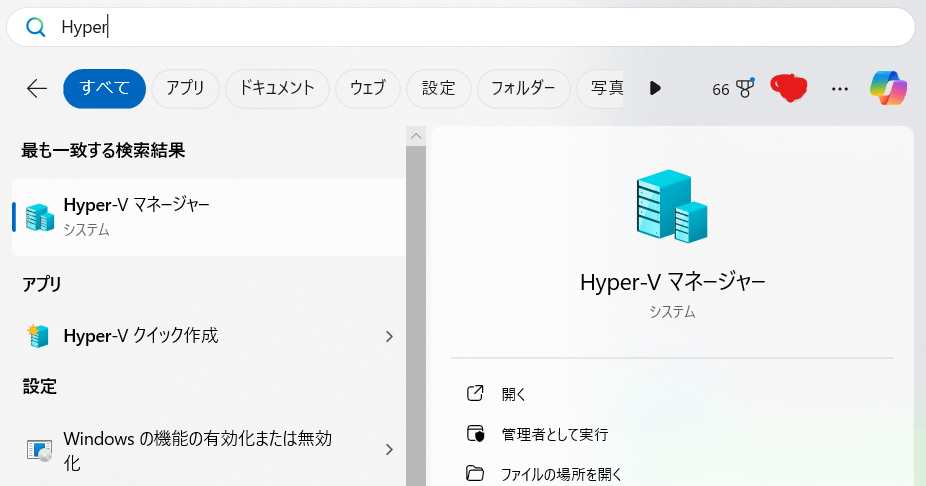Show more filters with play arrow

click(x=655, y=89)
